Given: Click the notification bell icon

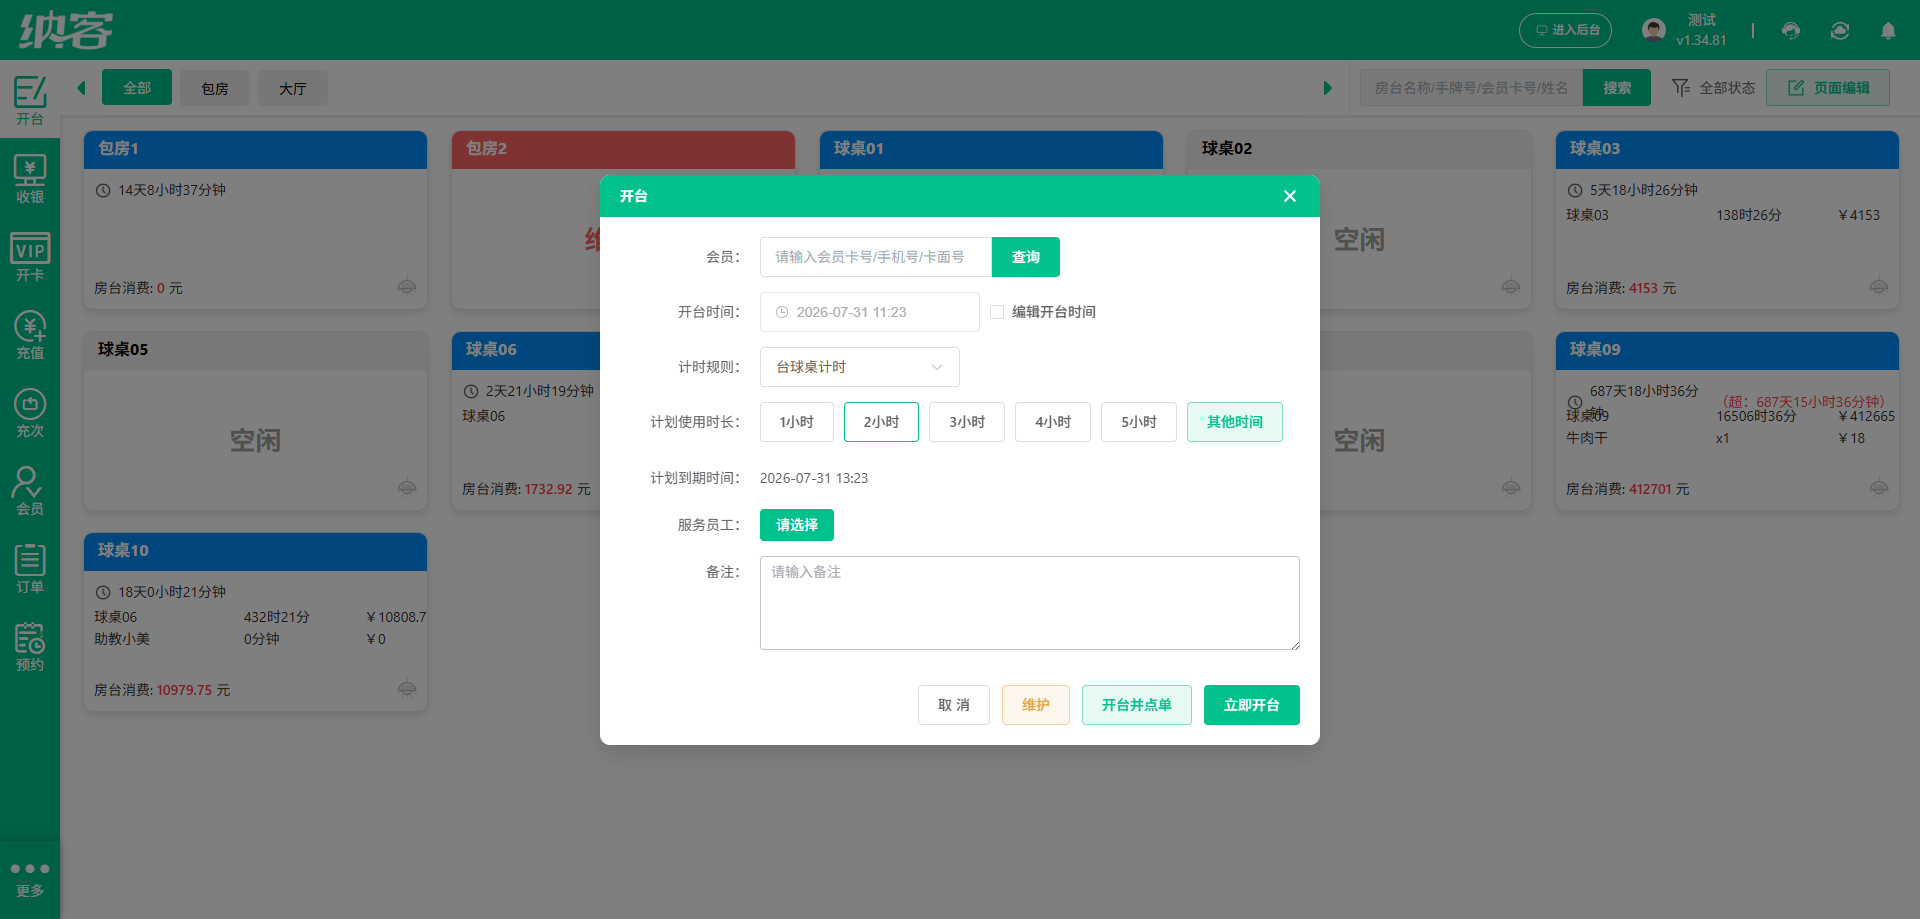Looking at the screenshot, I should [1888, 31].
